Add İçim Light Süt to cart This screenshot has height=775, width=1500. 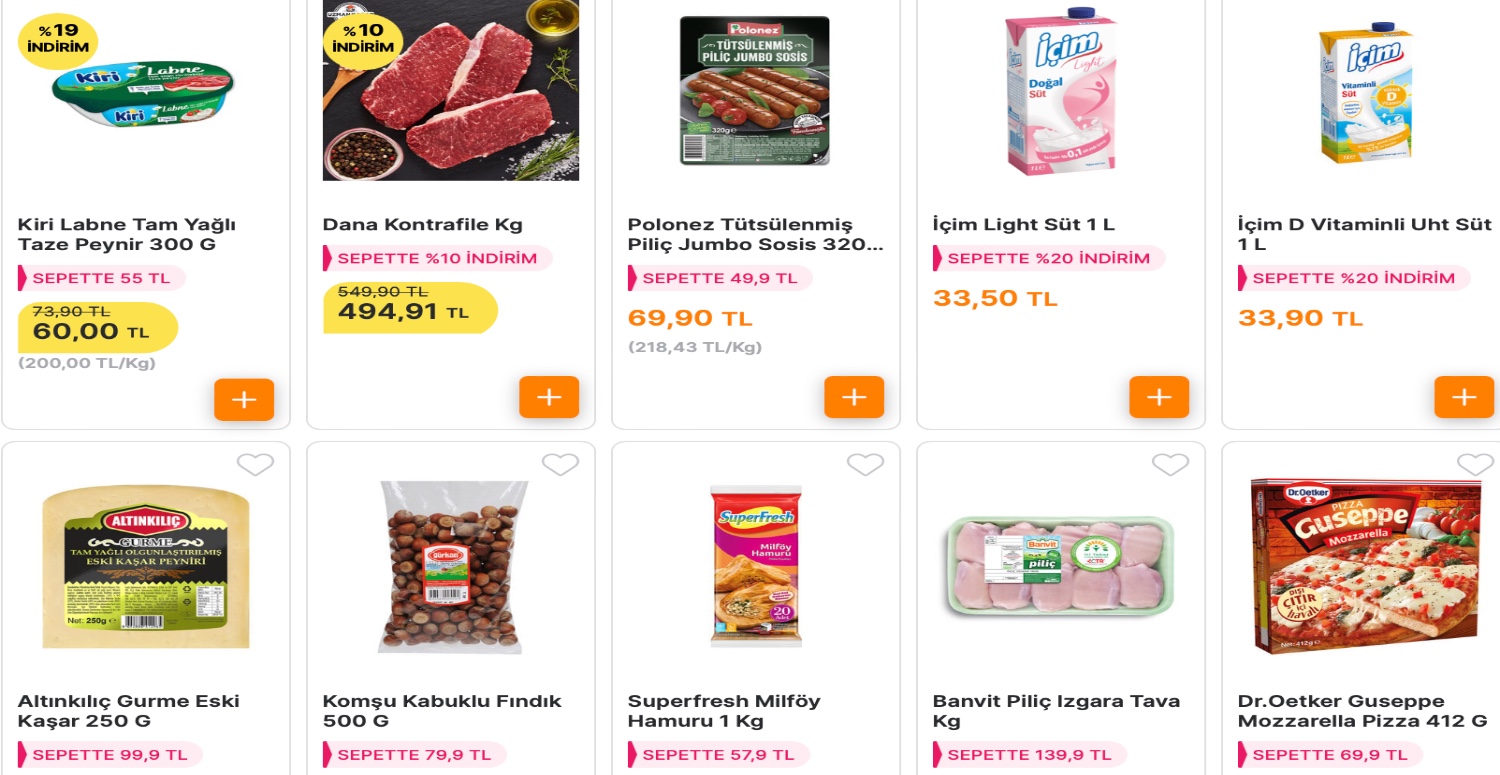pyautogui.click(x=1159, y=398)
